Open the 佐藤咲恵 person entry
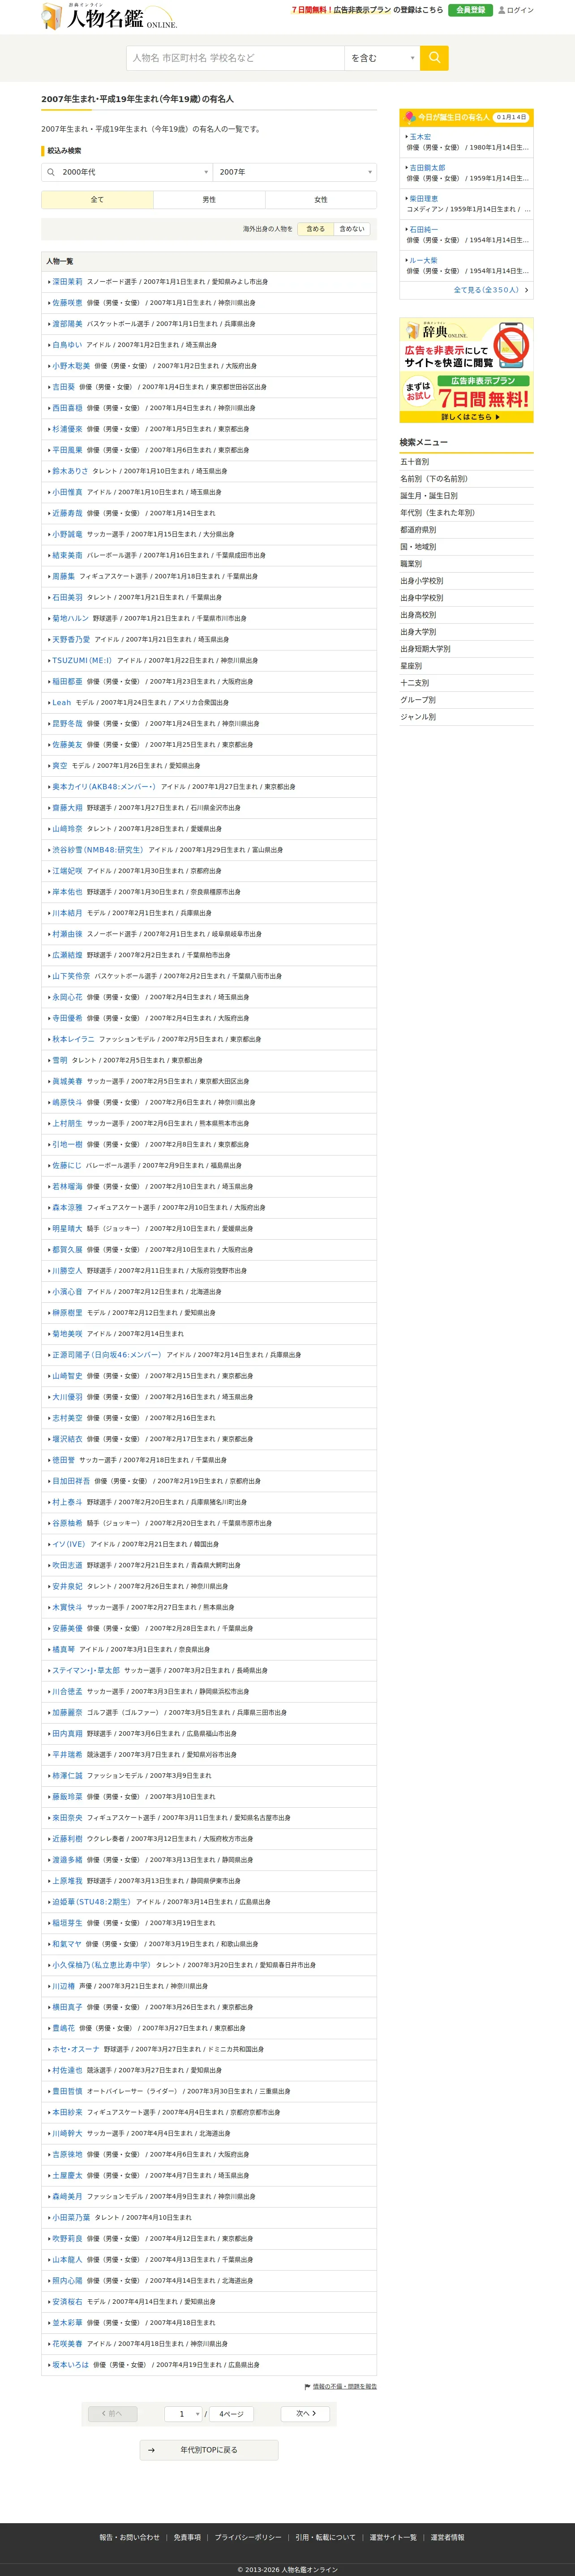Viewport: 575px width, 2576px height. point(67,303)
